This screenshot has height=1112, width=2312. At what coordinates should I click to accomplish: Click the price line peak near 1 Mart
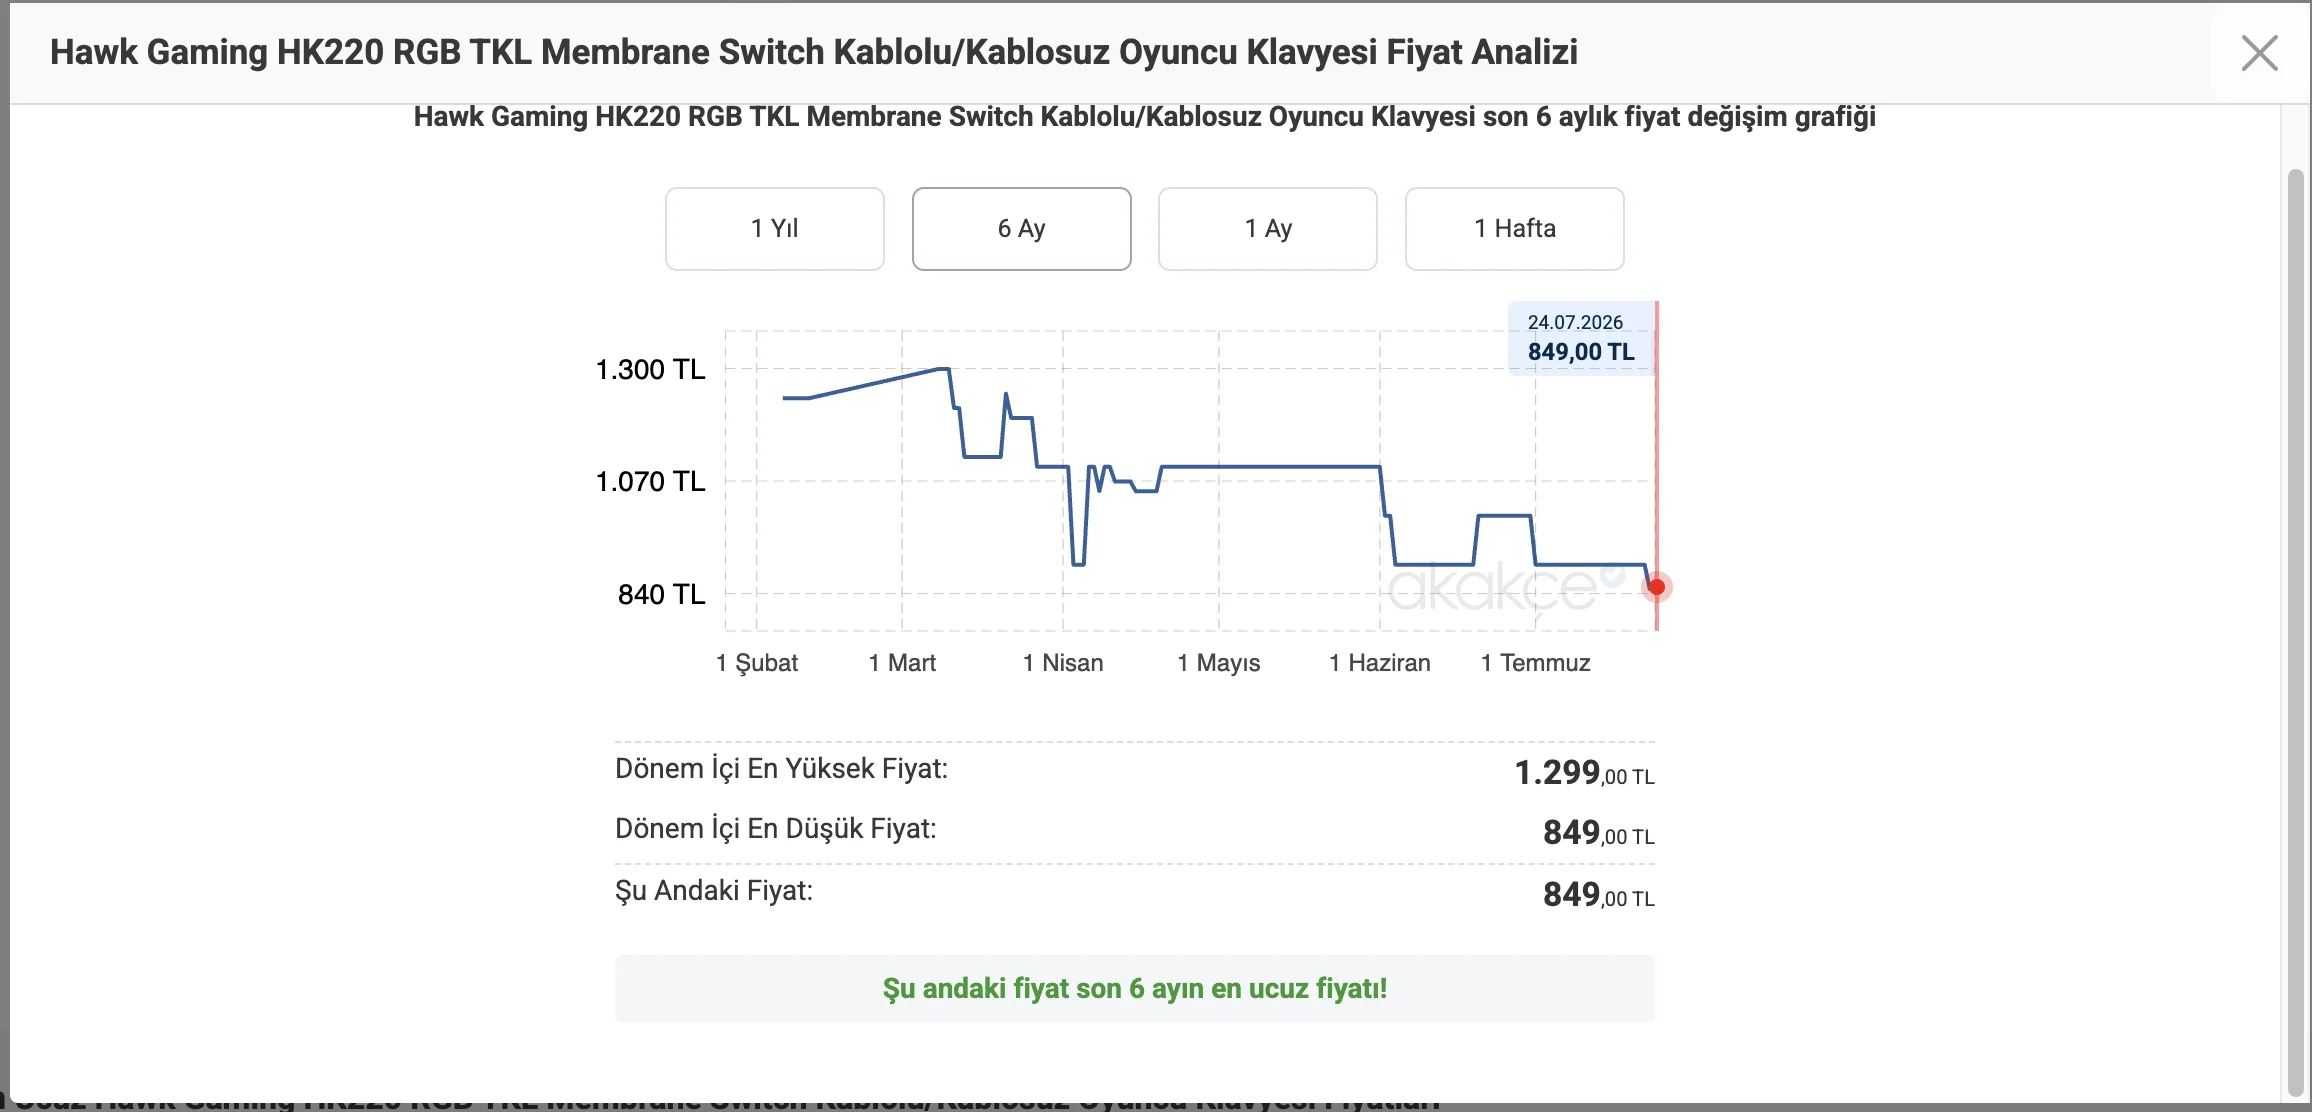tap(943, 369)
